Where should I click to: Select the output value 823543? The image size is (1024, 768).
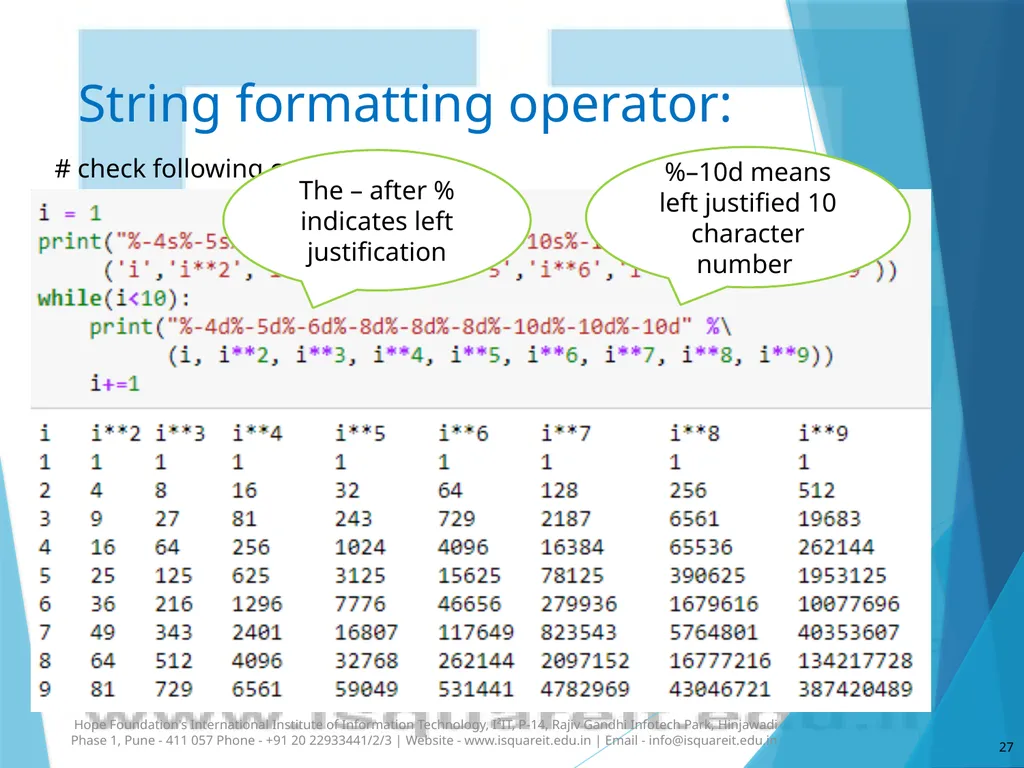(x=579, y=632)
